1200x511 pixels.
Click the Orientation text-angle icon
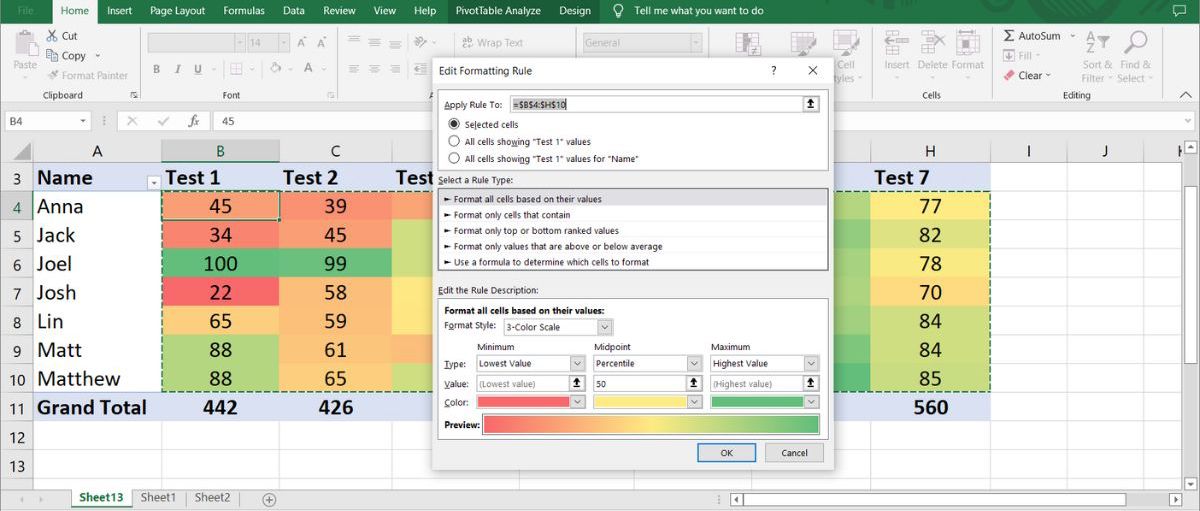(420, 43)
